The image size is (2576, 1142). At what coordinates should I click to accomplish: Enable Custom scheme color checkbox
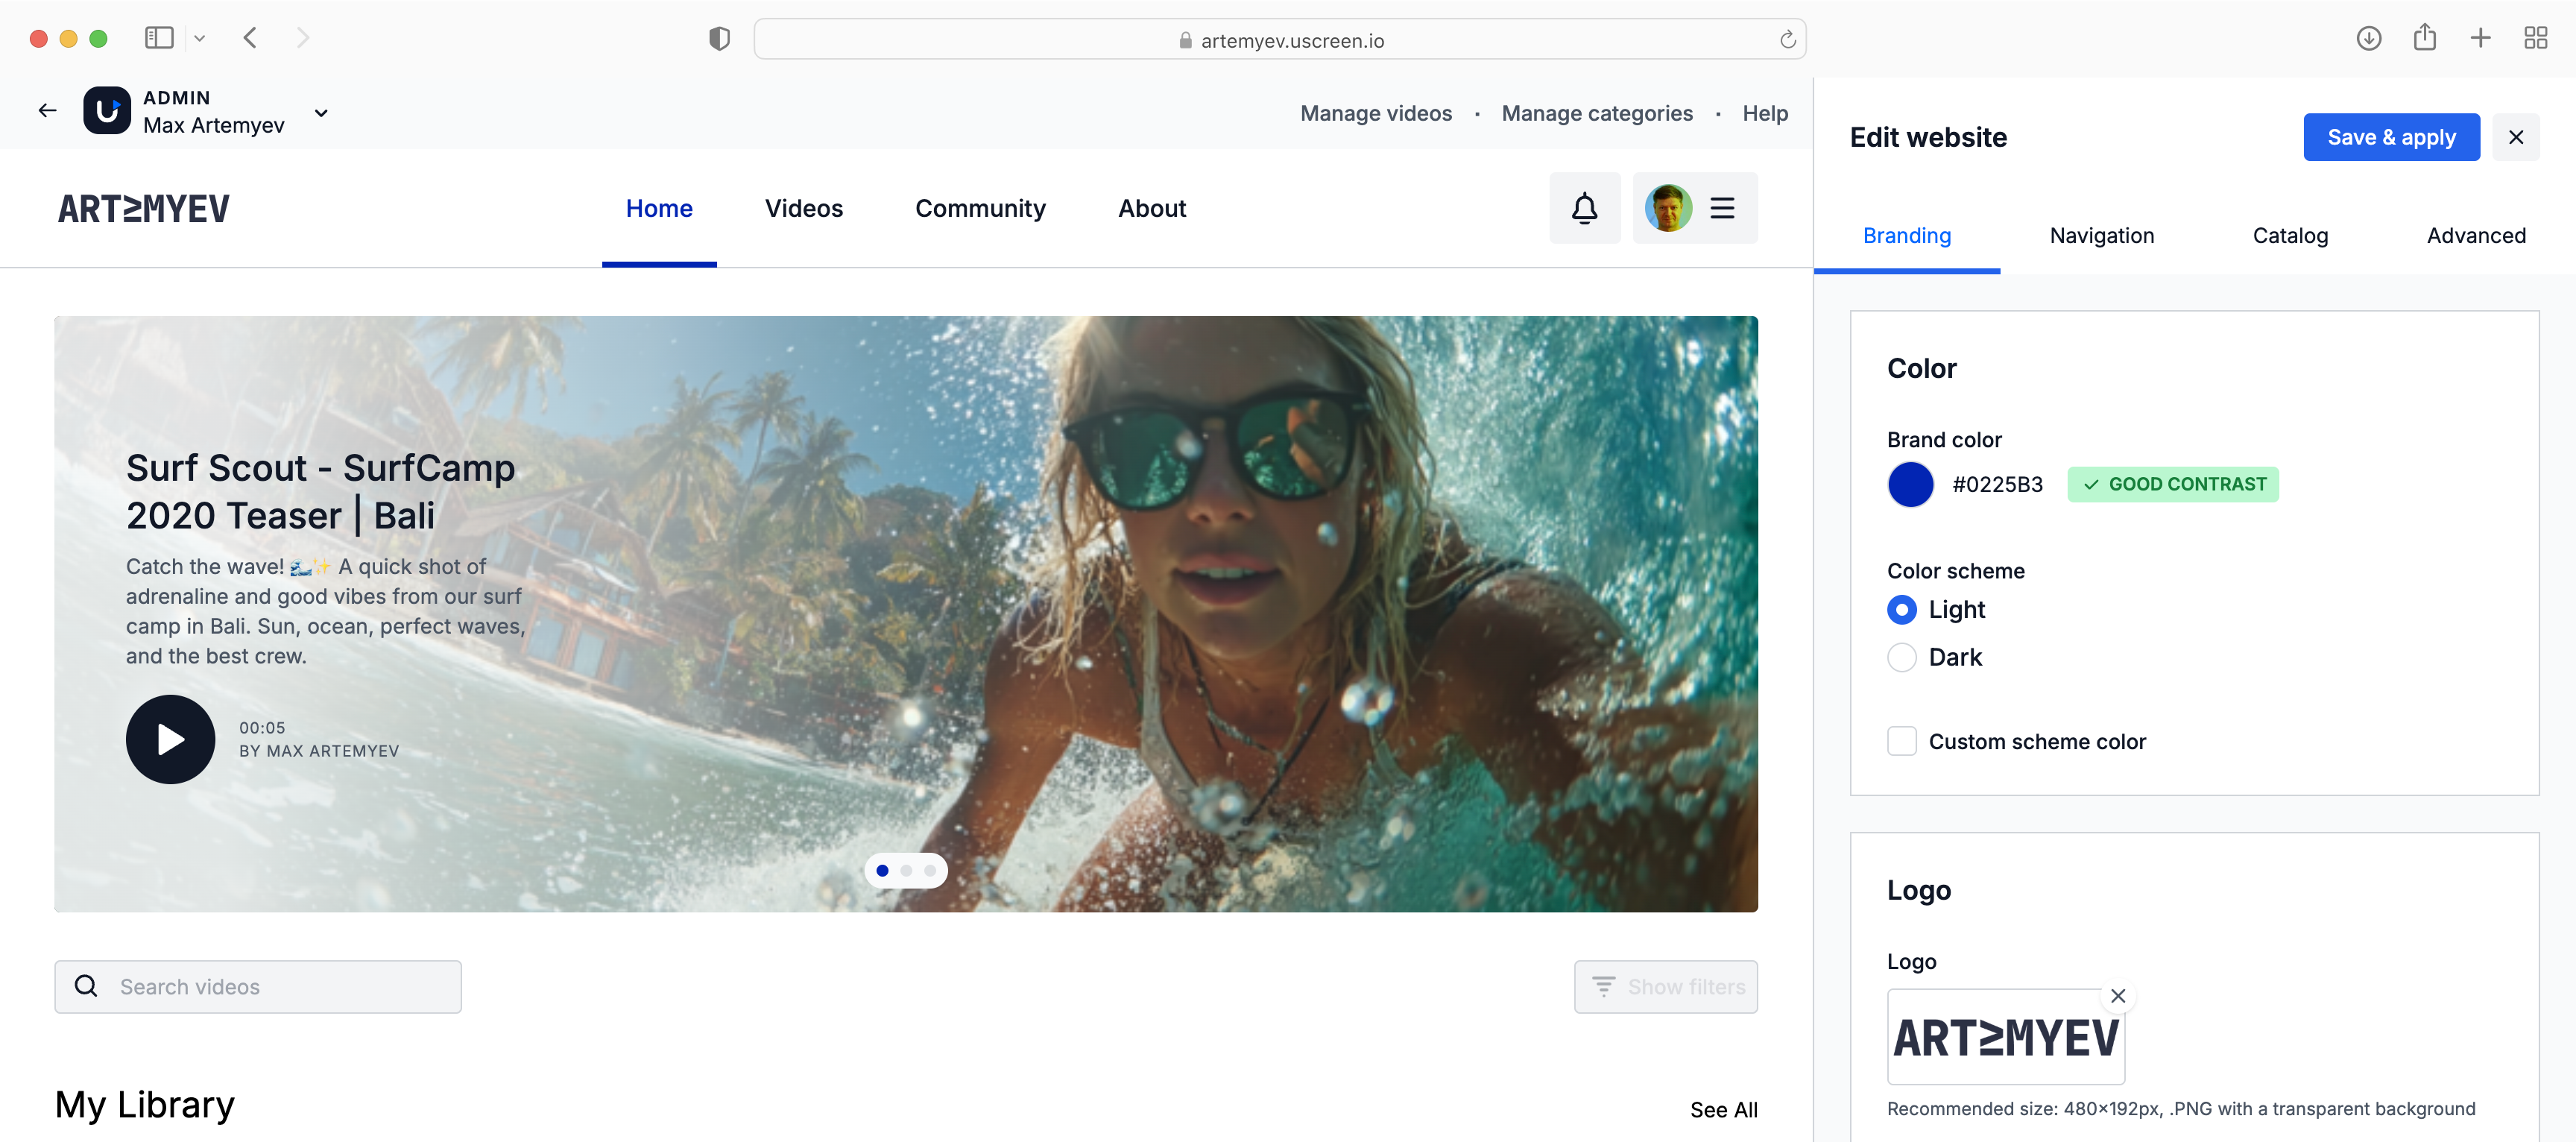[1901, 741]
